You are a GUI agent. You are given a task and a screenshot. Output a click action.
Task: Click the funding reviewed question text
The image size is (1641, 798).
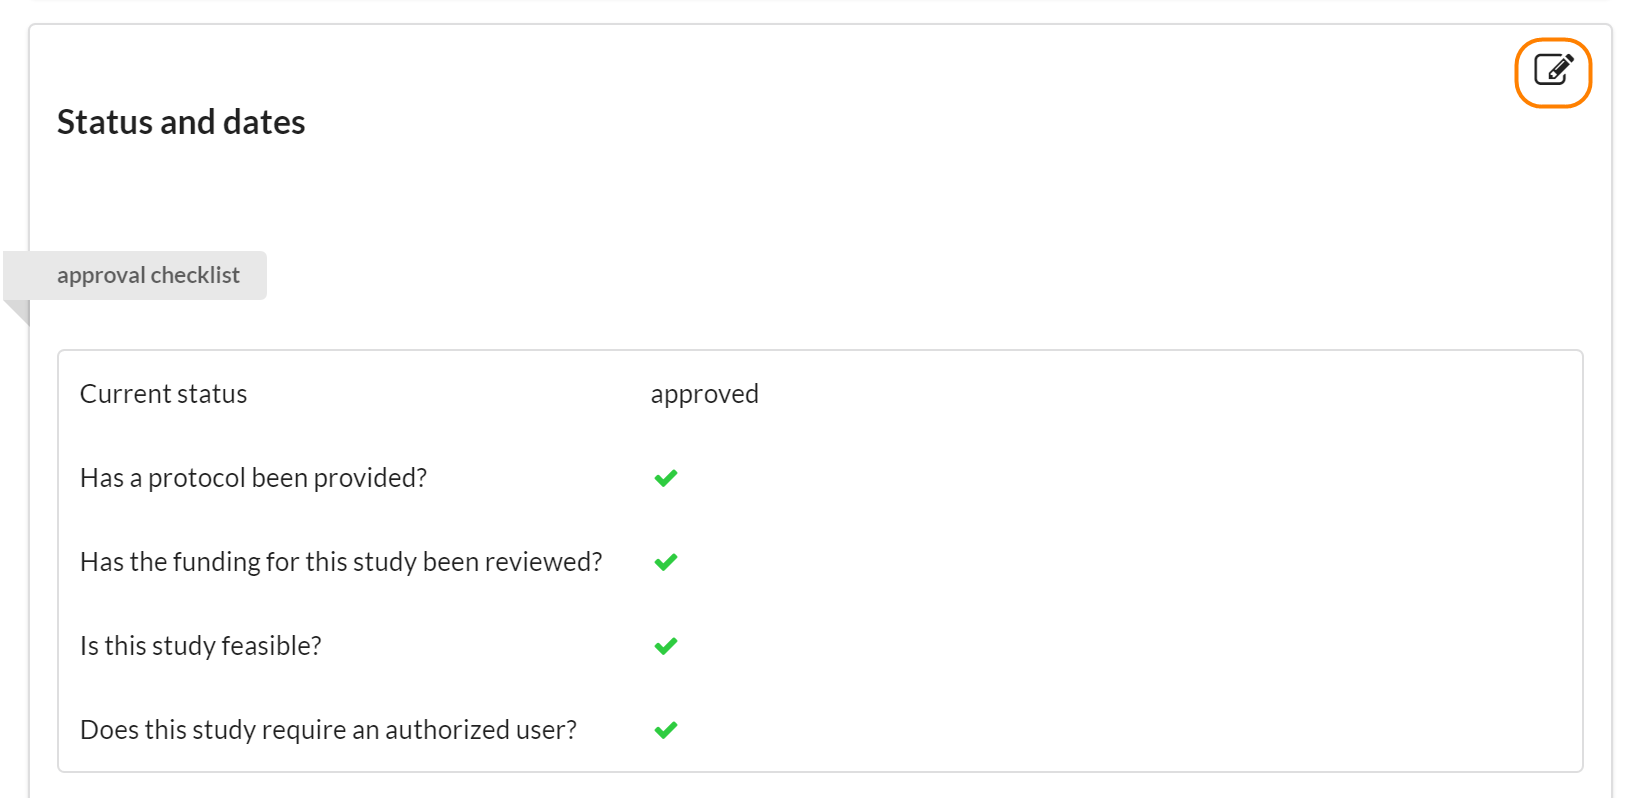[341, 562]
